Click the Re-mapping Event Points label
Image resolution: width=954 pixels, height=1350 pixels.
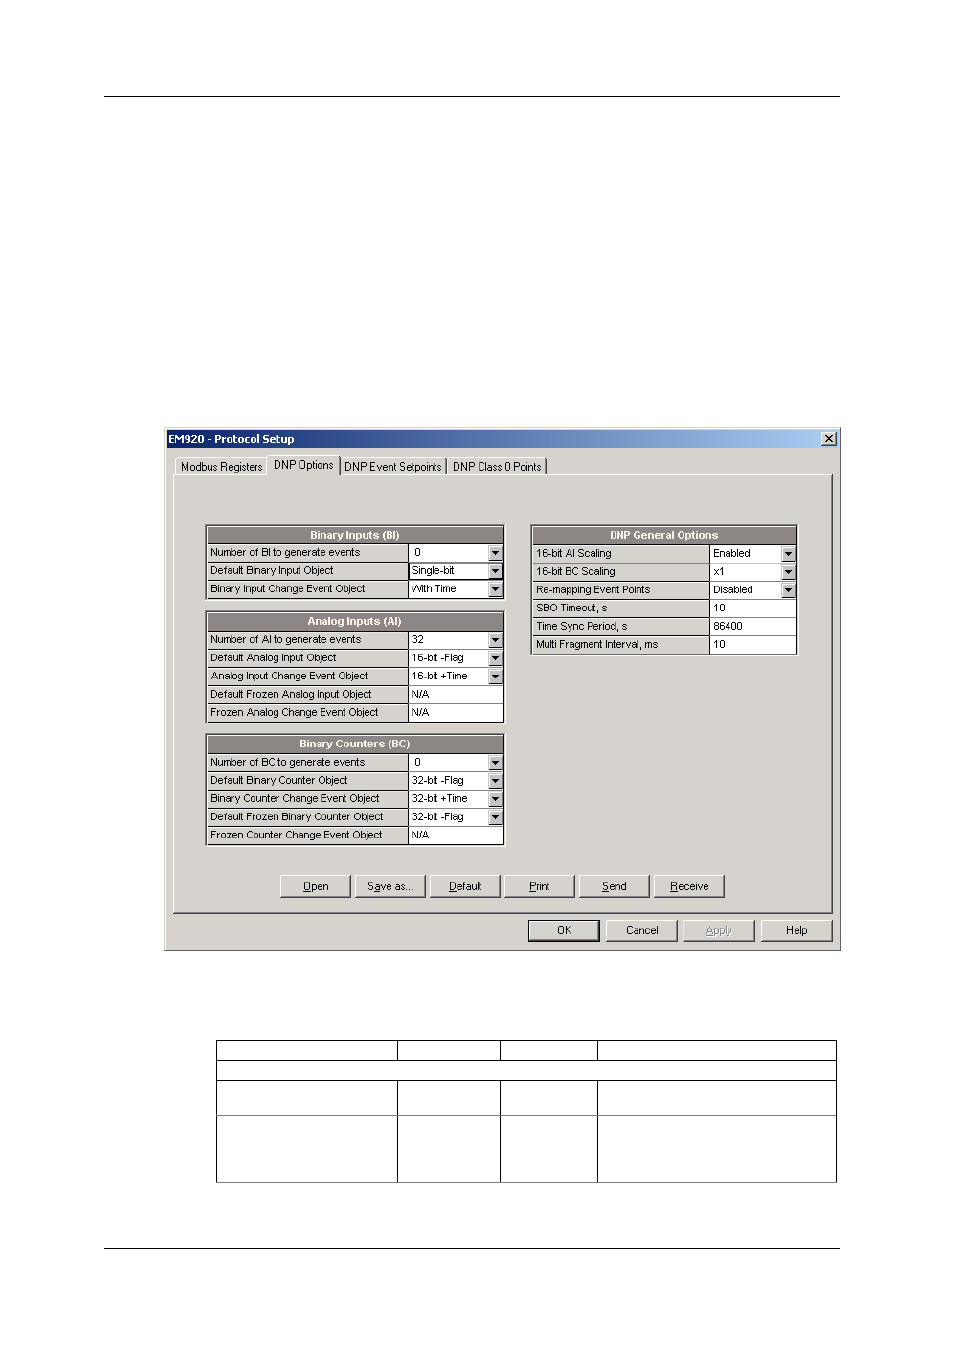(x=593, y=590)
